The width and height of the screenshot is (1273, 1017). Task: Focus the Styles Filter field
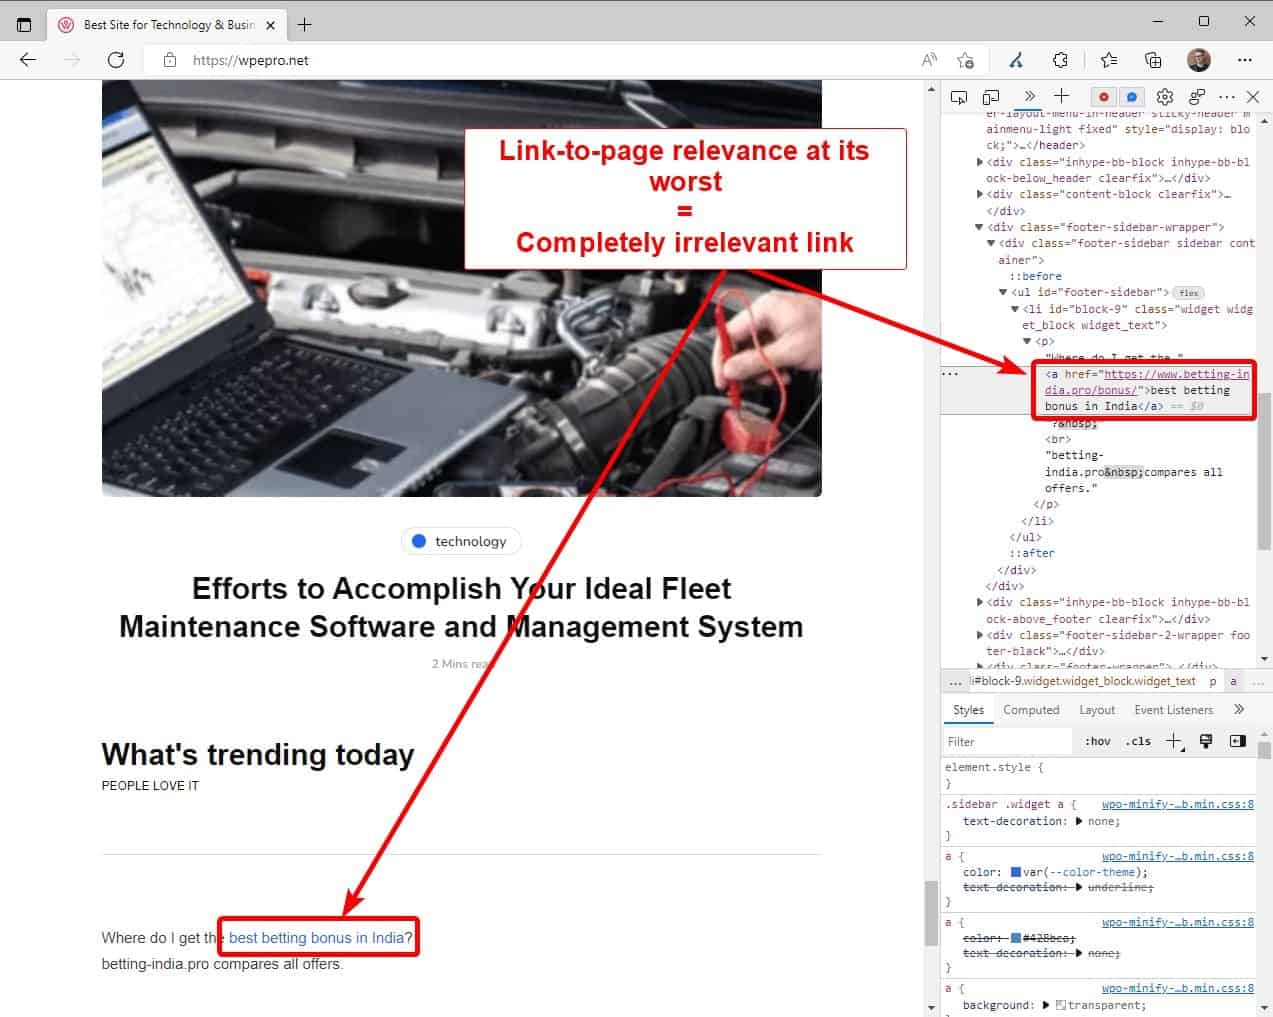pyautogui.click(x=1008, y=741)
